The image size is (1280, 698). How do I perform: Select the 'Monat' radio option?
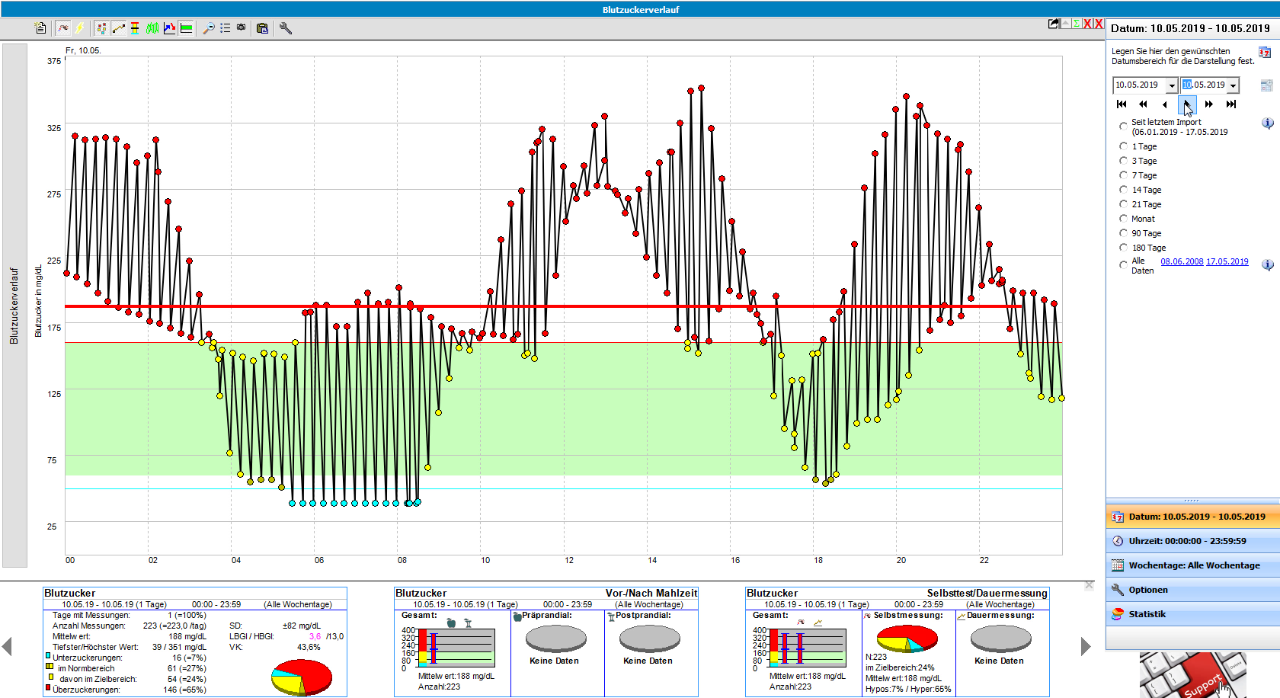tap(1124, 218)
